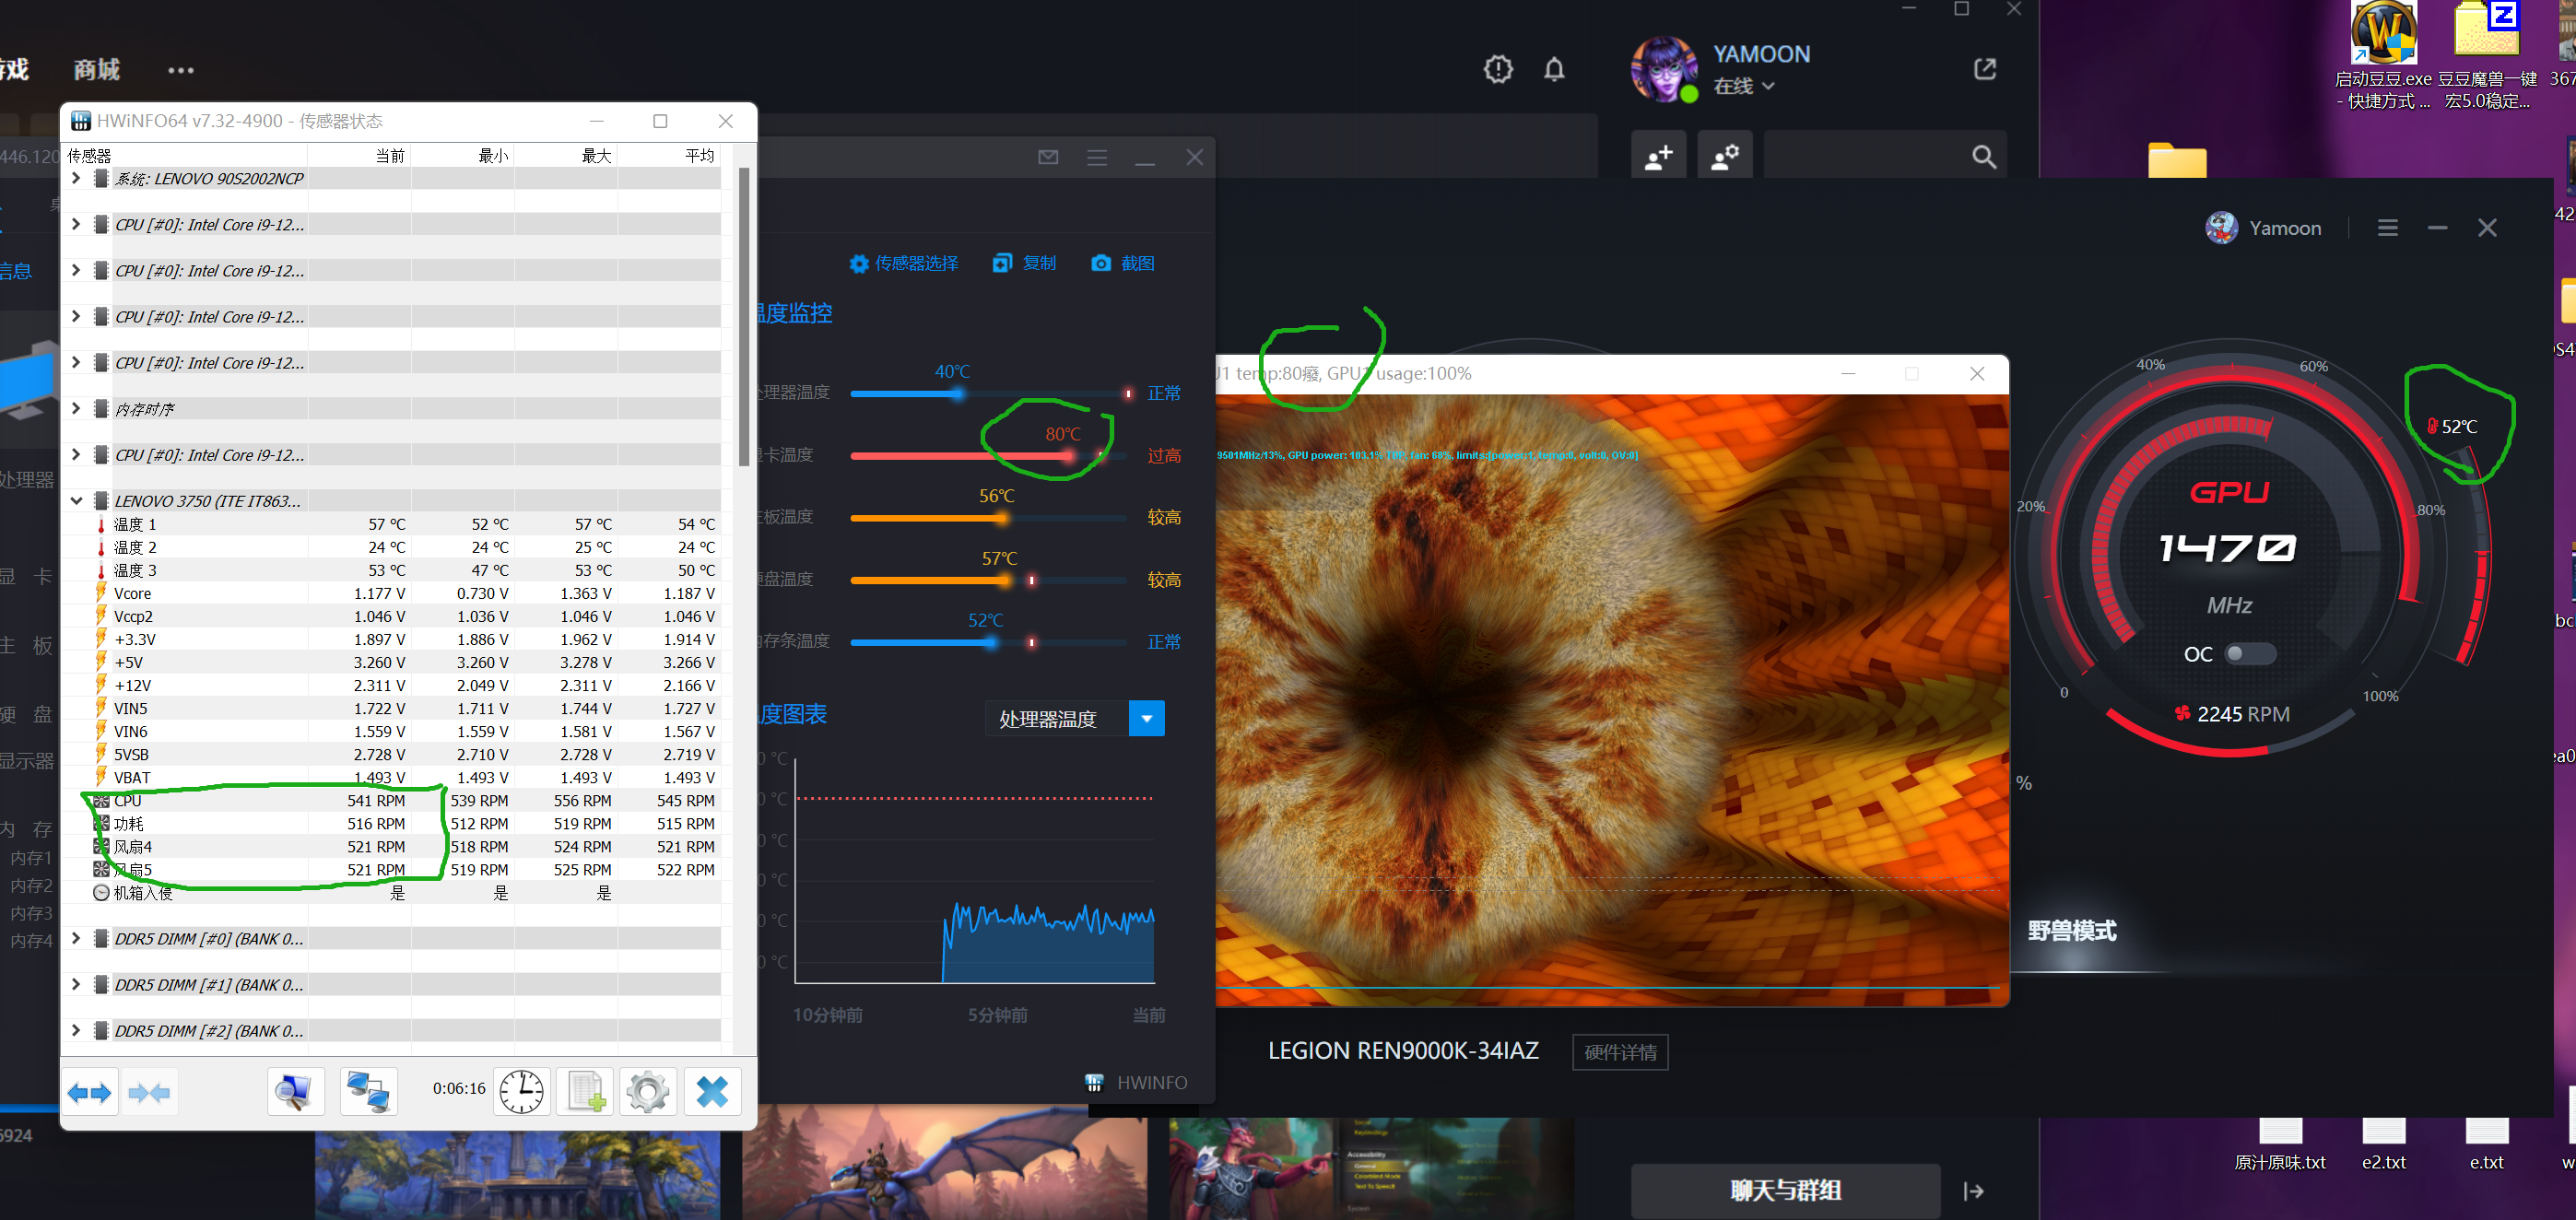Click HWiNFO blue X close sensors icon

coord(712,1092)
